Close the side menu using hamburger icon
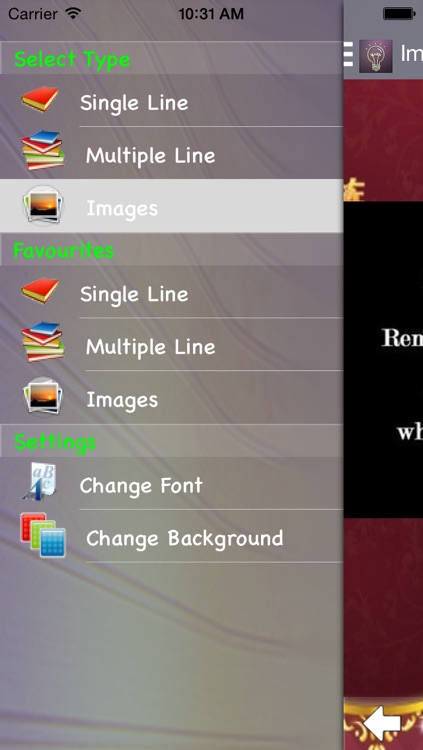The image size is (423, 750). point(348,54)
